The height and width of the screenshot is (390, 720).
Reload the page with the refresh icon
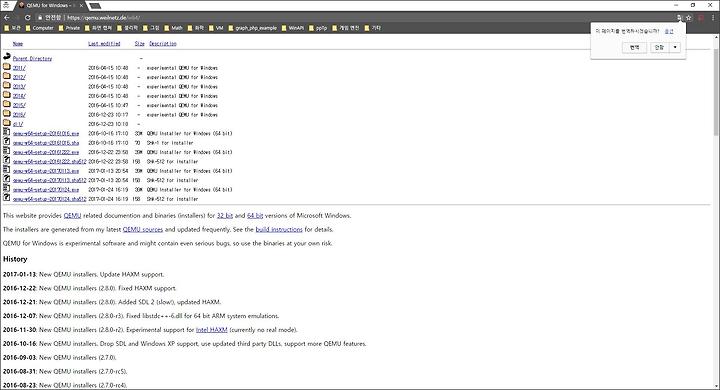(28, 17)
